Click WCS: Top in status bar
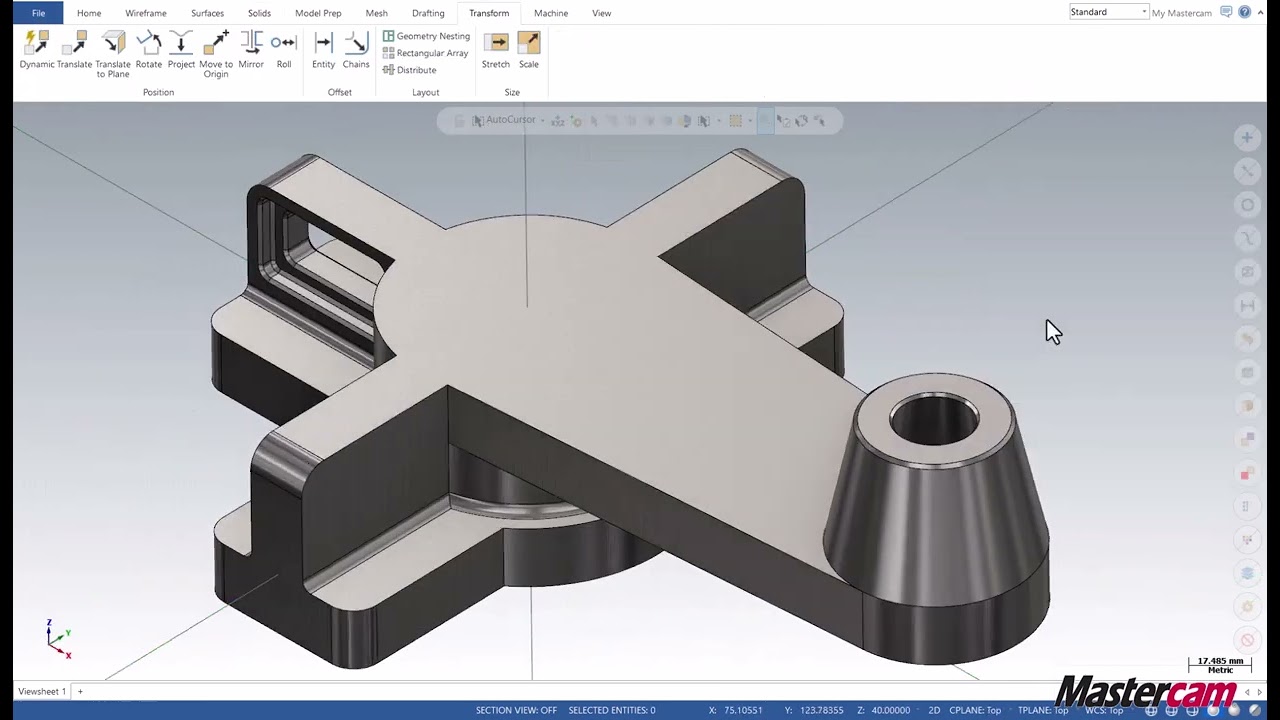Viewport: 1280px width, 720px height. click(1105, 710)
